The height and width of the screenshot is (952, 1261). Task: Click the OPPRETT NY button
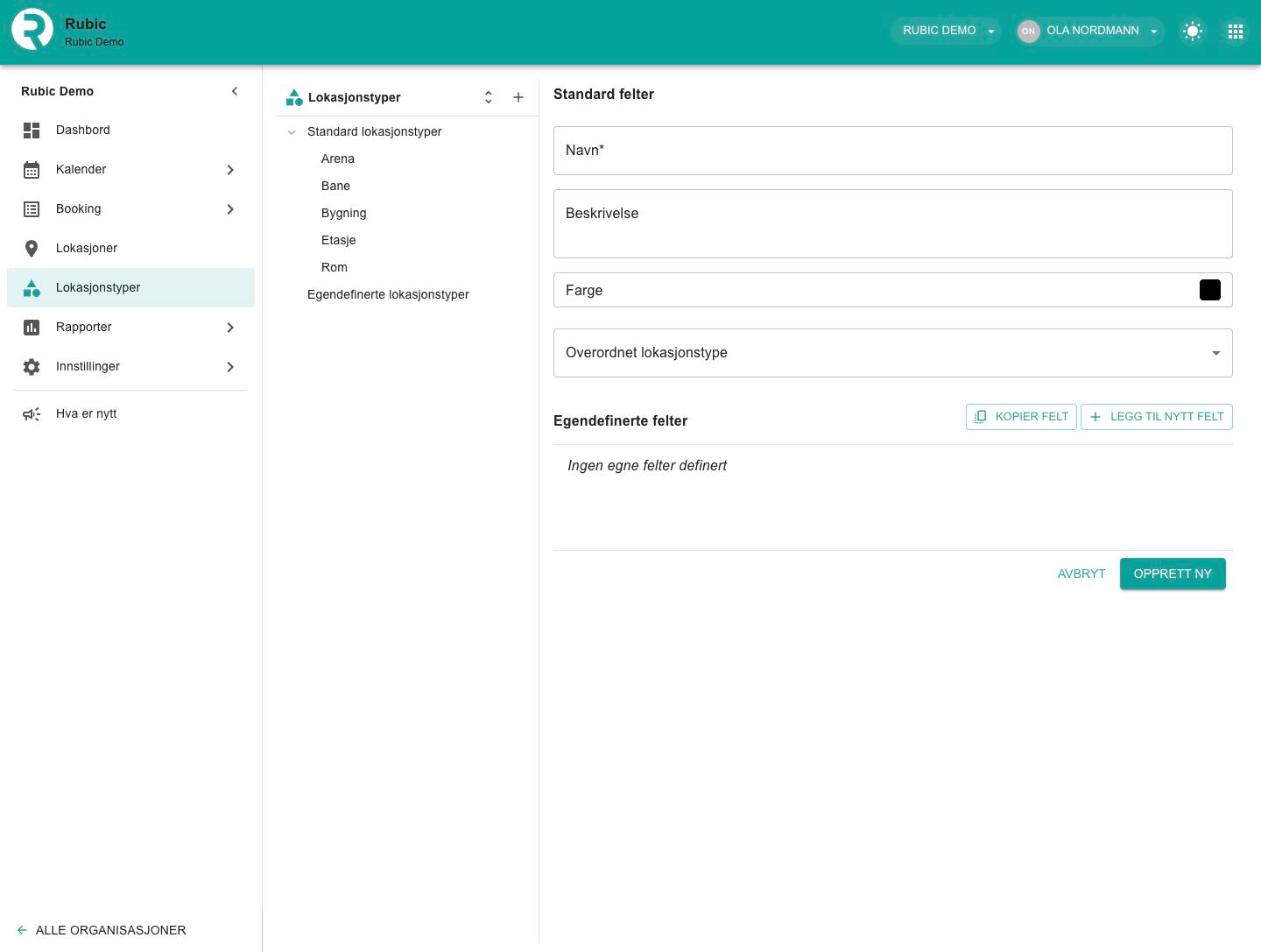point(1172,574)
